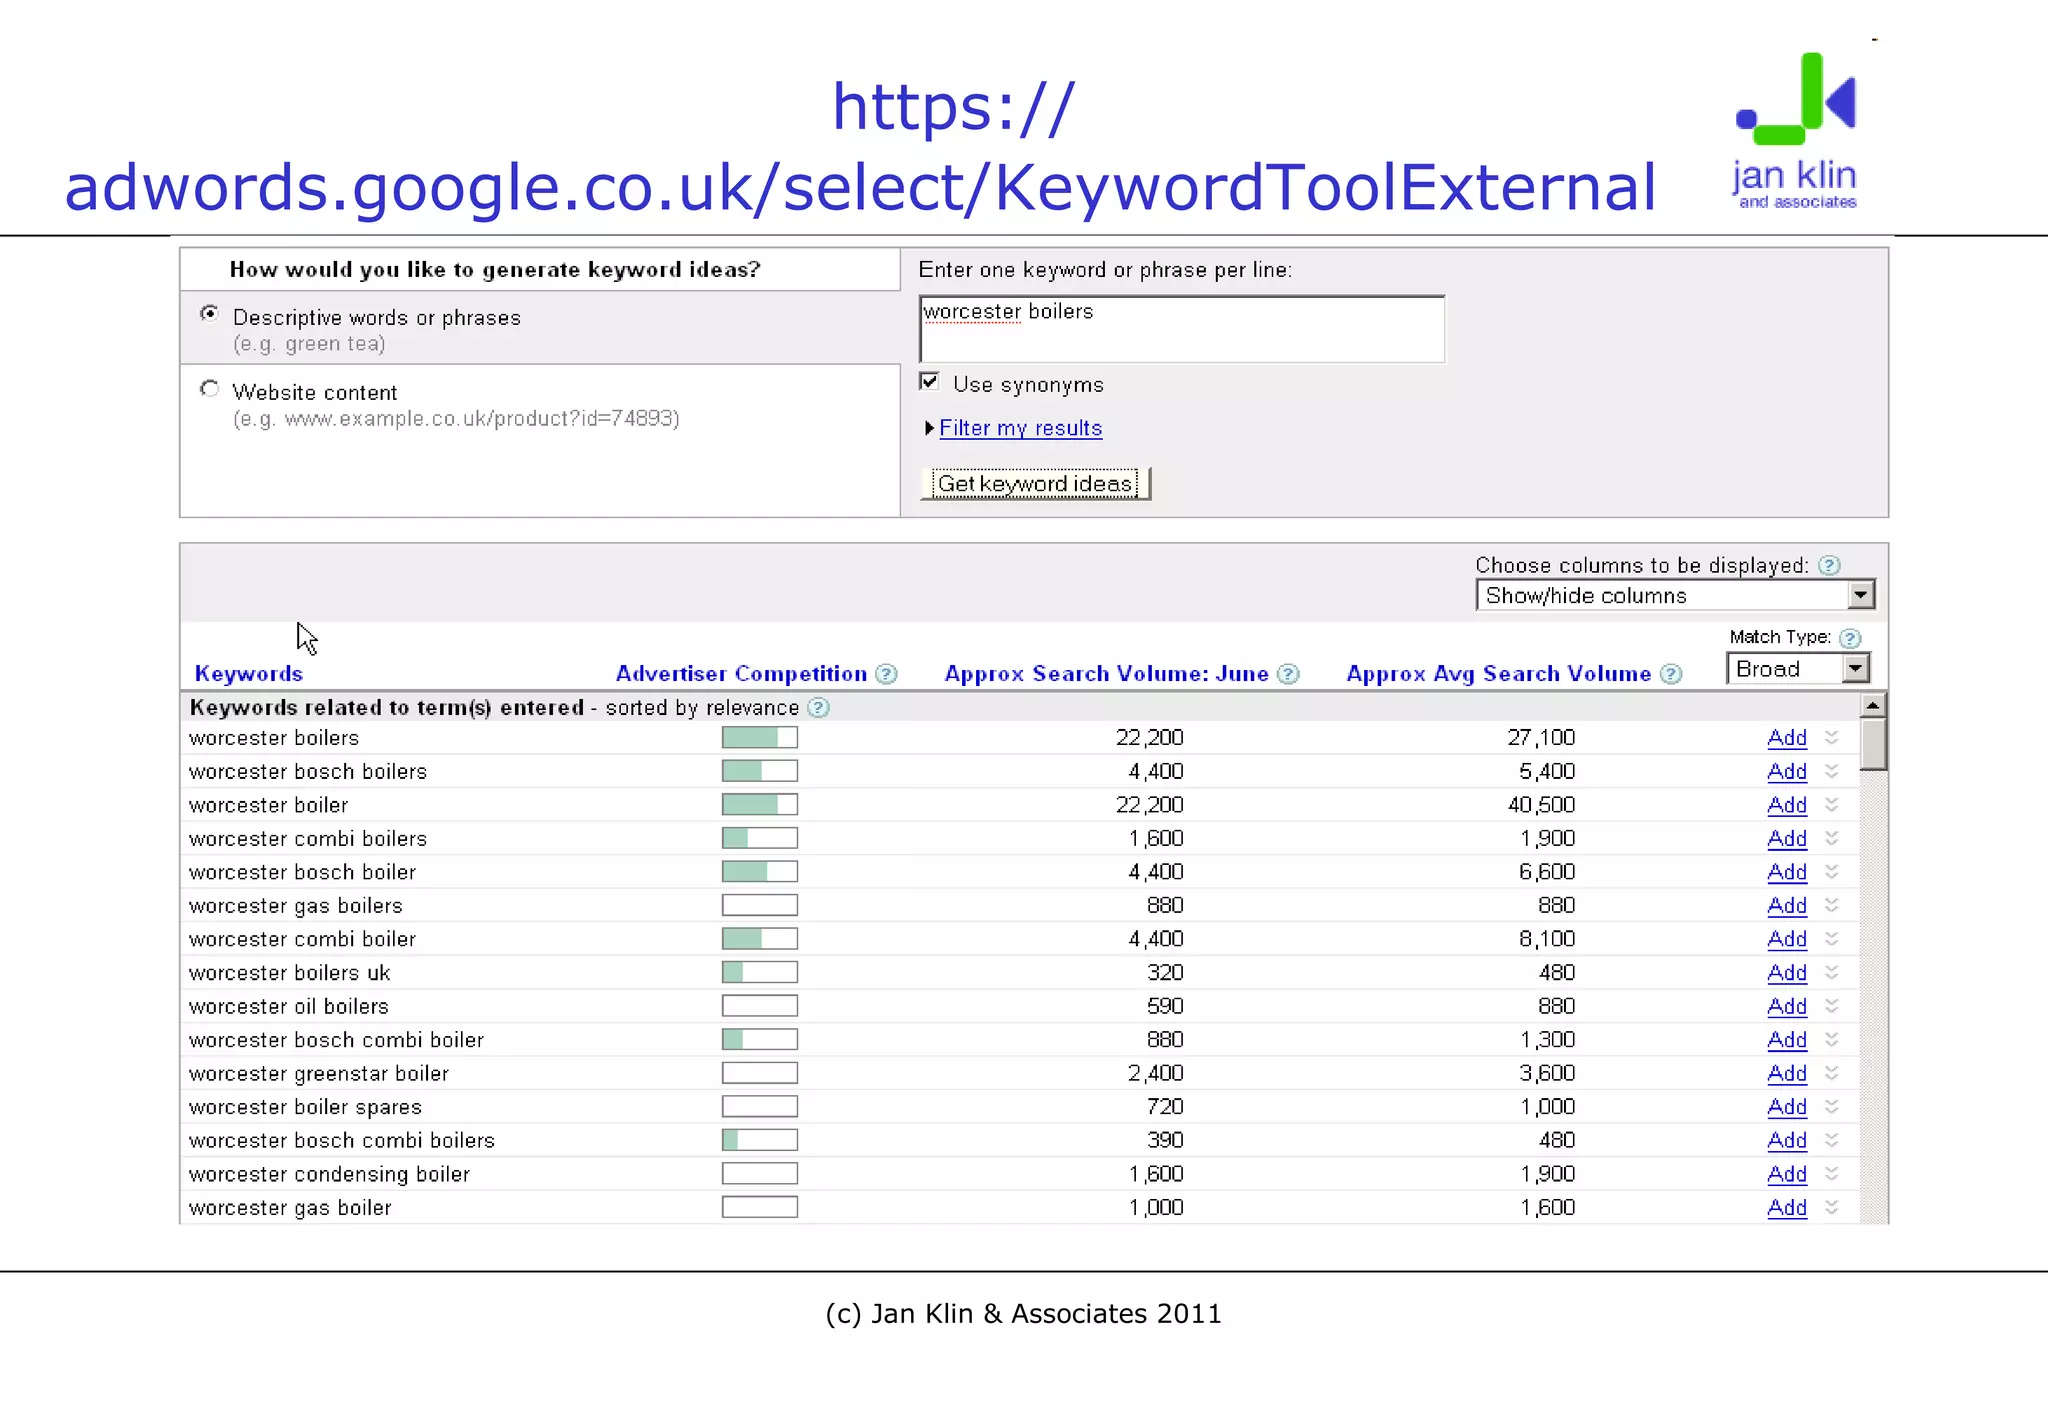Viewport: 2048px width, 1413px height.
Task: Select the worcester condensing boiler keyword text
Action: [x=329, y=1174]
